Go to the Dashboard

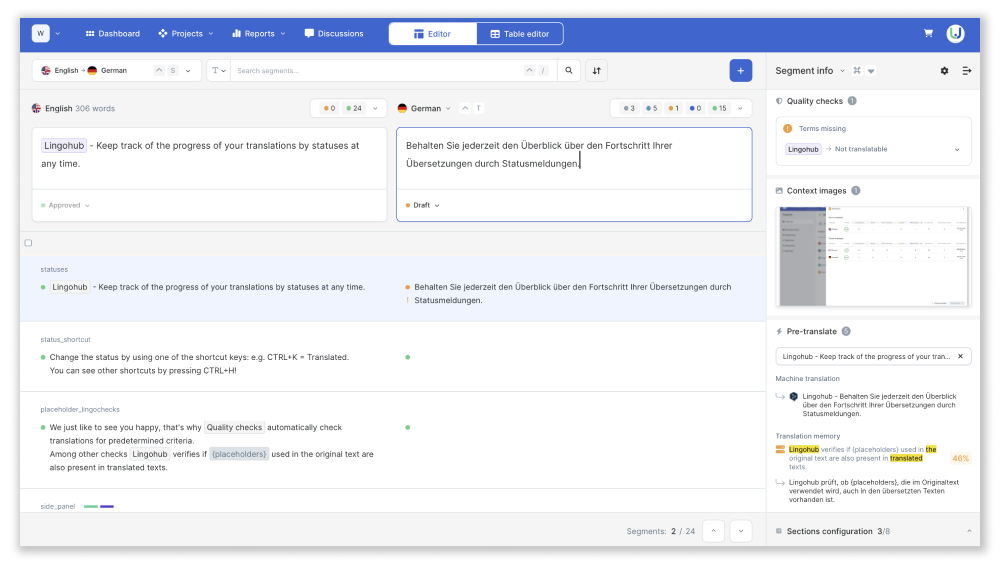click(x=112, y=34)
